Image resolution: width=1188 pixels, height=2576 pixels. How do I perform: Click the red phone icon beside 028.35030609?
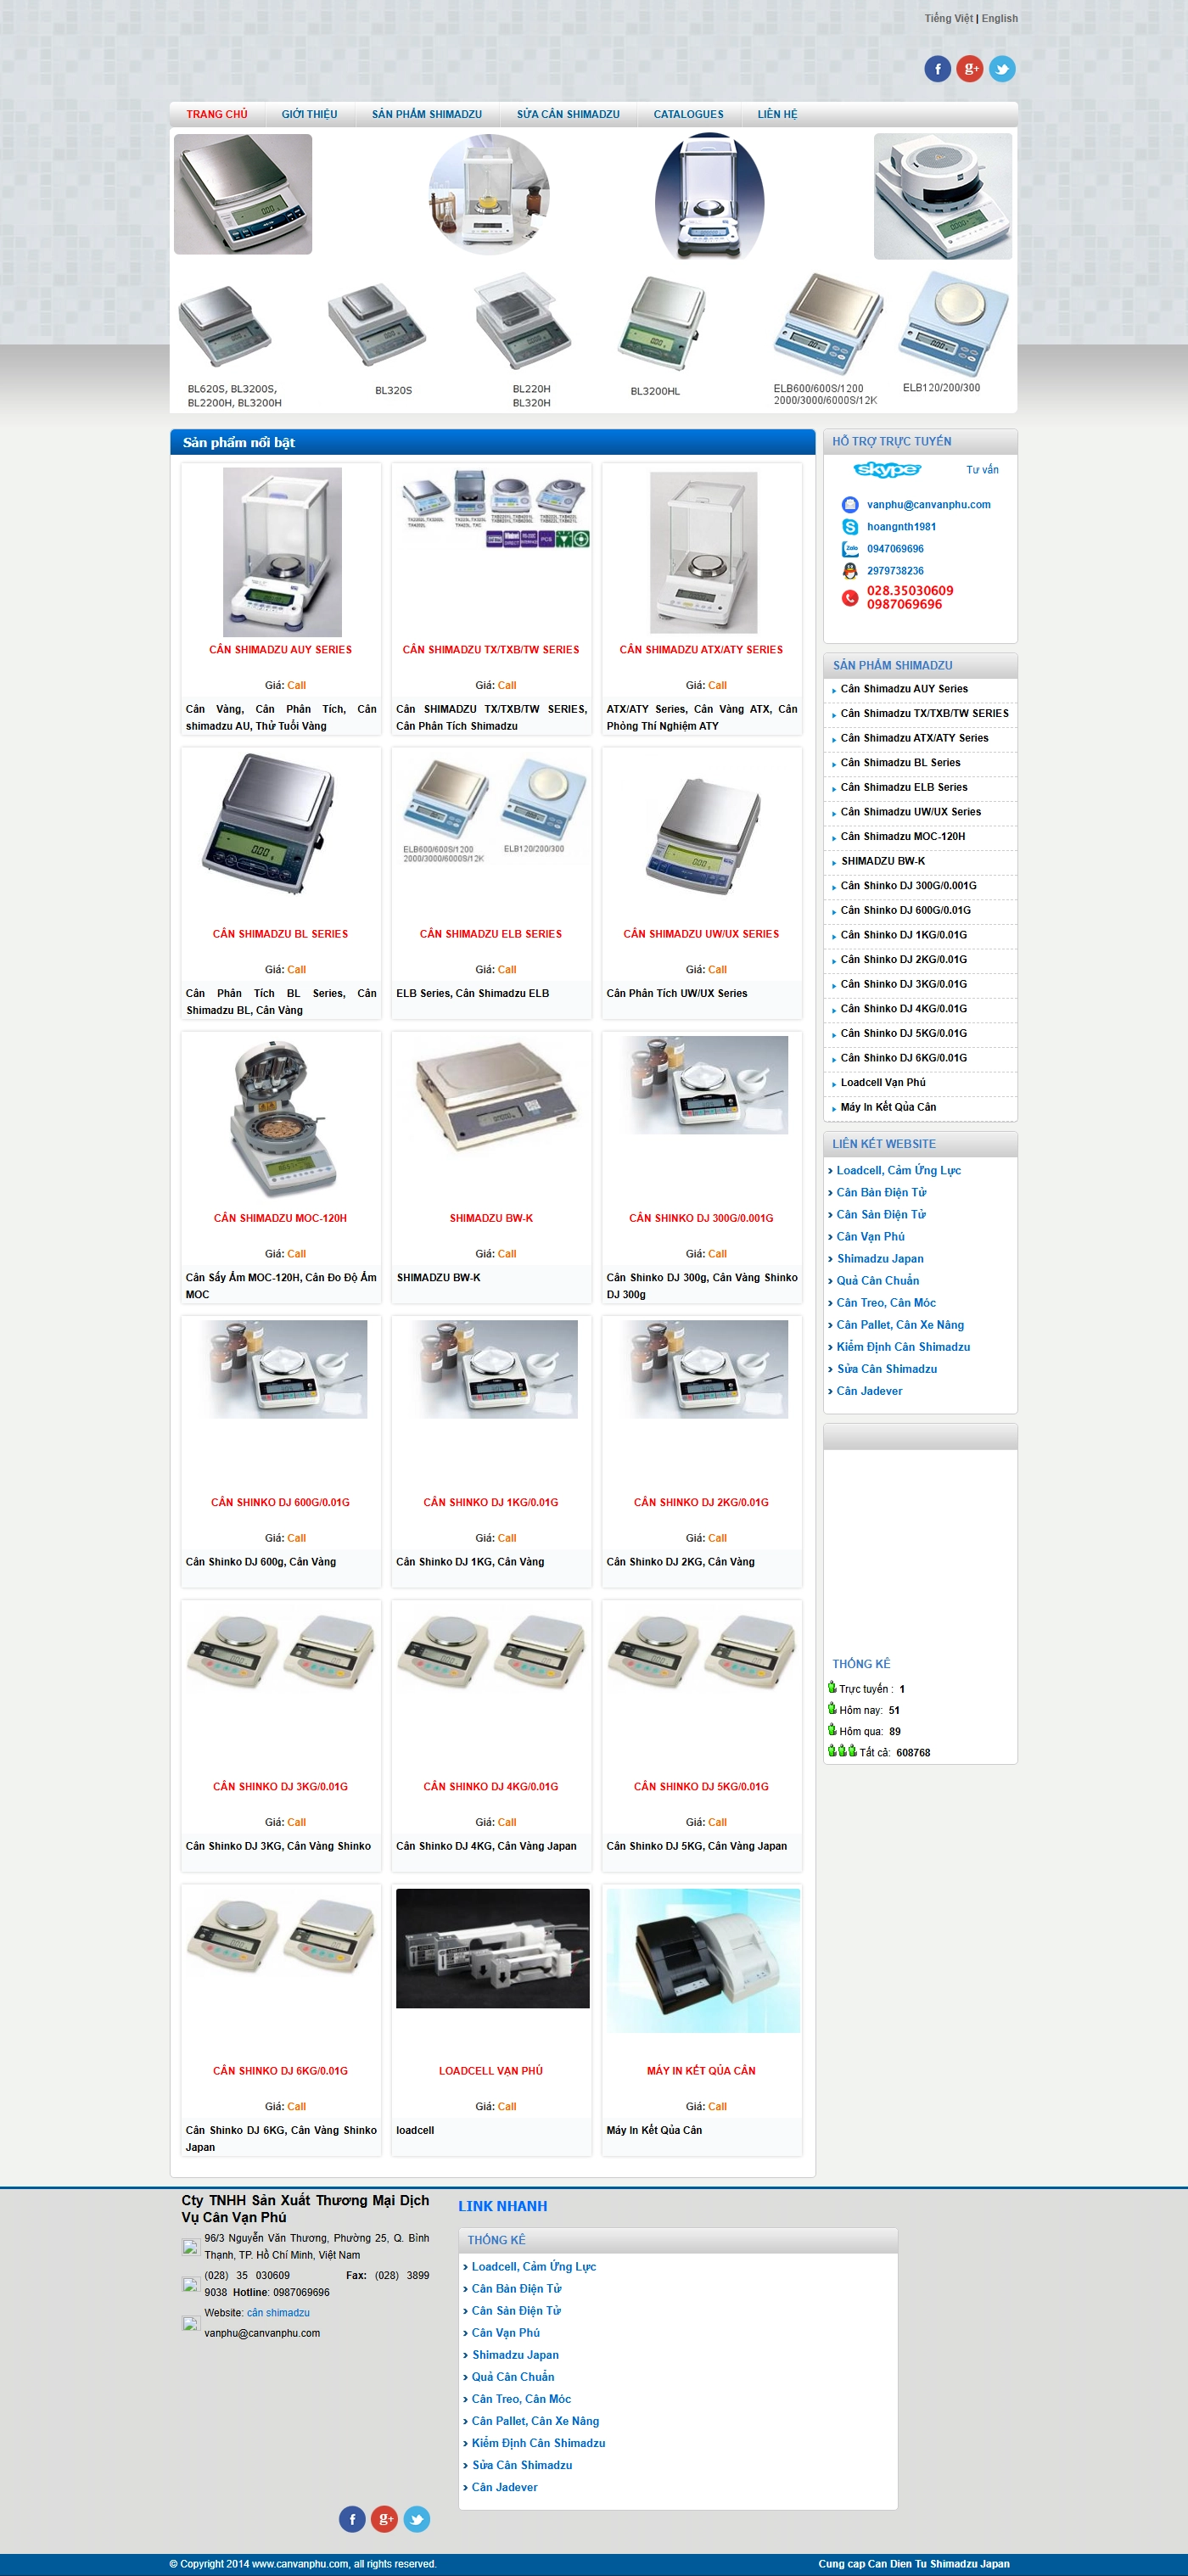click(x=850, y=598)
